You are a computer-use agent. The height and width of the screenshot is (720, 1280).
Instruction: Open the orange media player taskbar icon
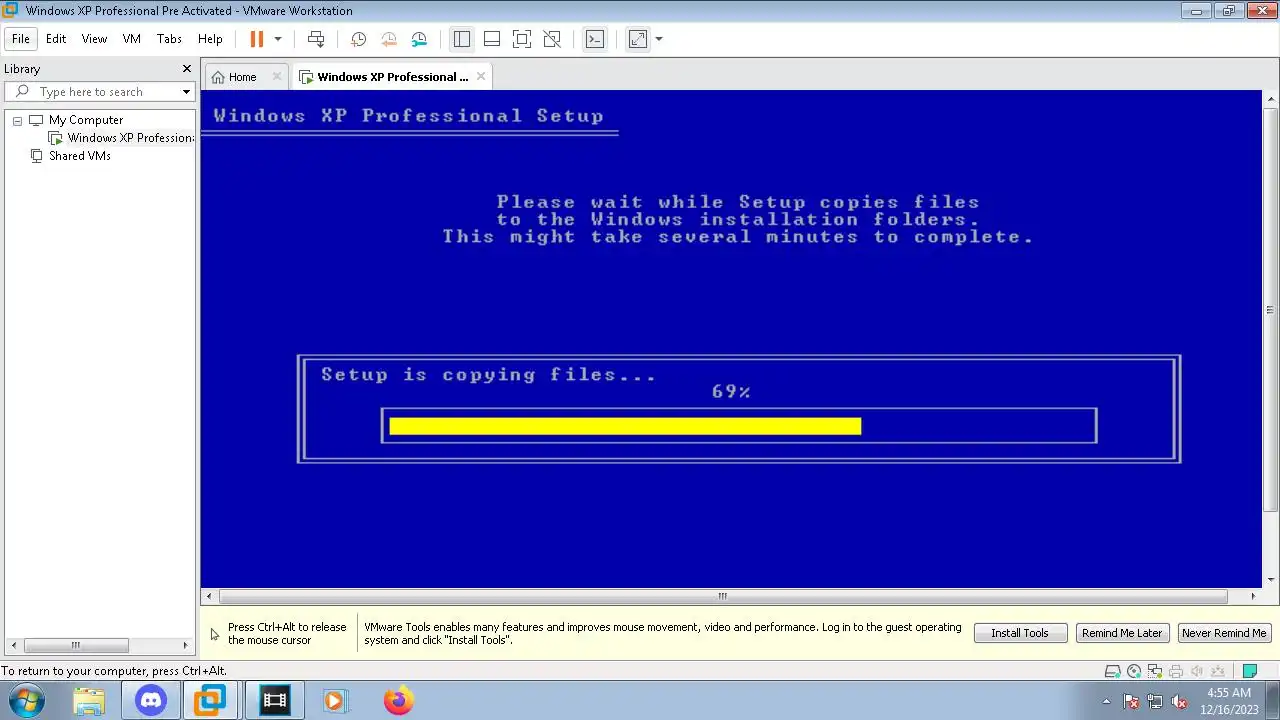pyautogui.click(x=334, y=701)
